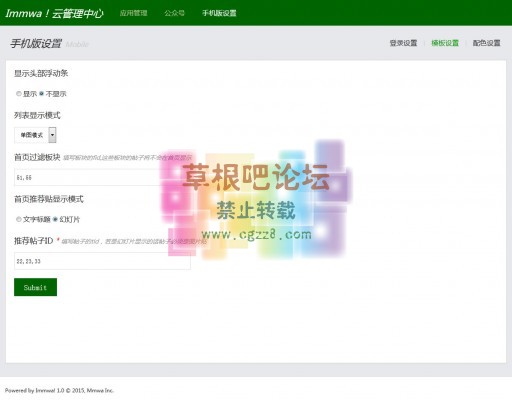
Task: Switch to the 配色设置 tab
Action: pos(486,43)
